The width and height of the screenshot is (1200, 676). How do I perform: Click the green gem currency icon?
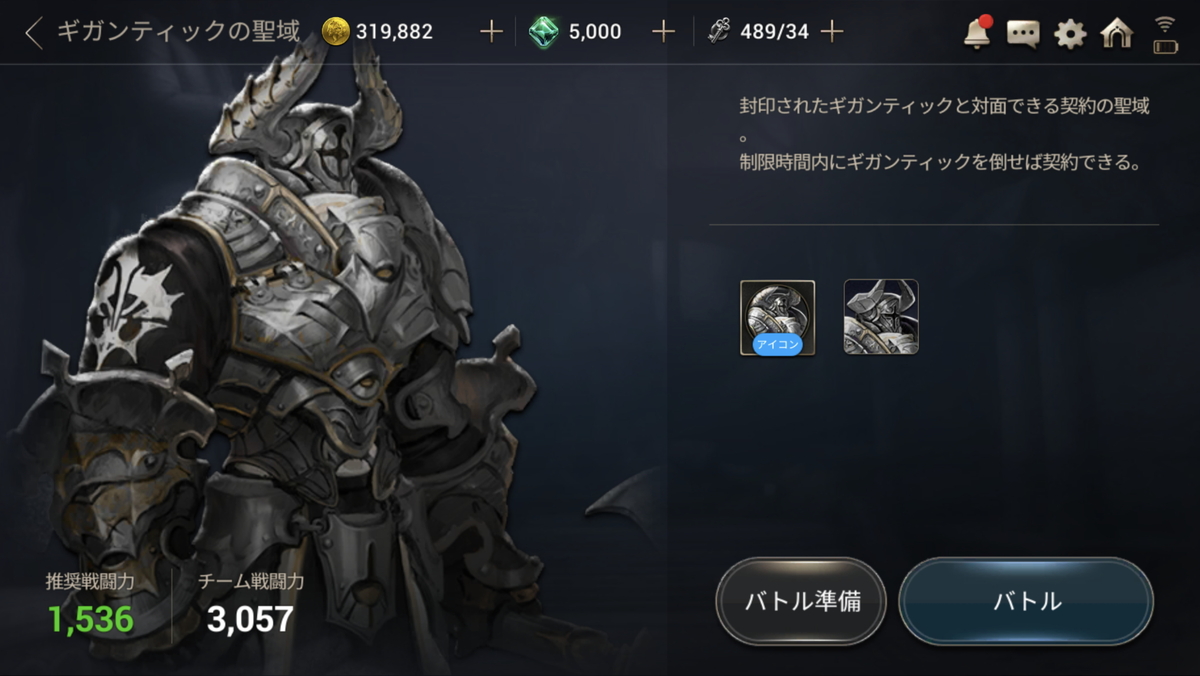coord(544,32)
